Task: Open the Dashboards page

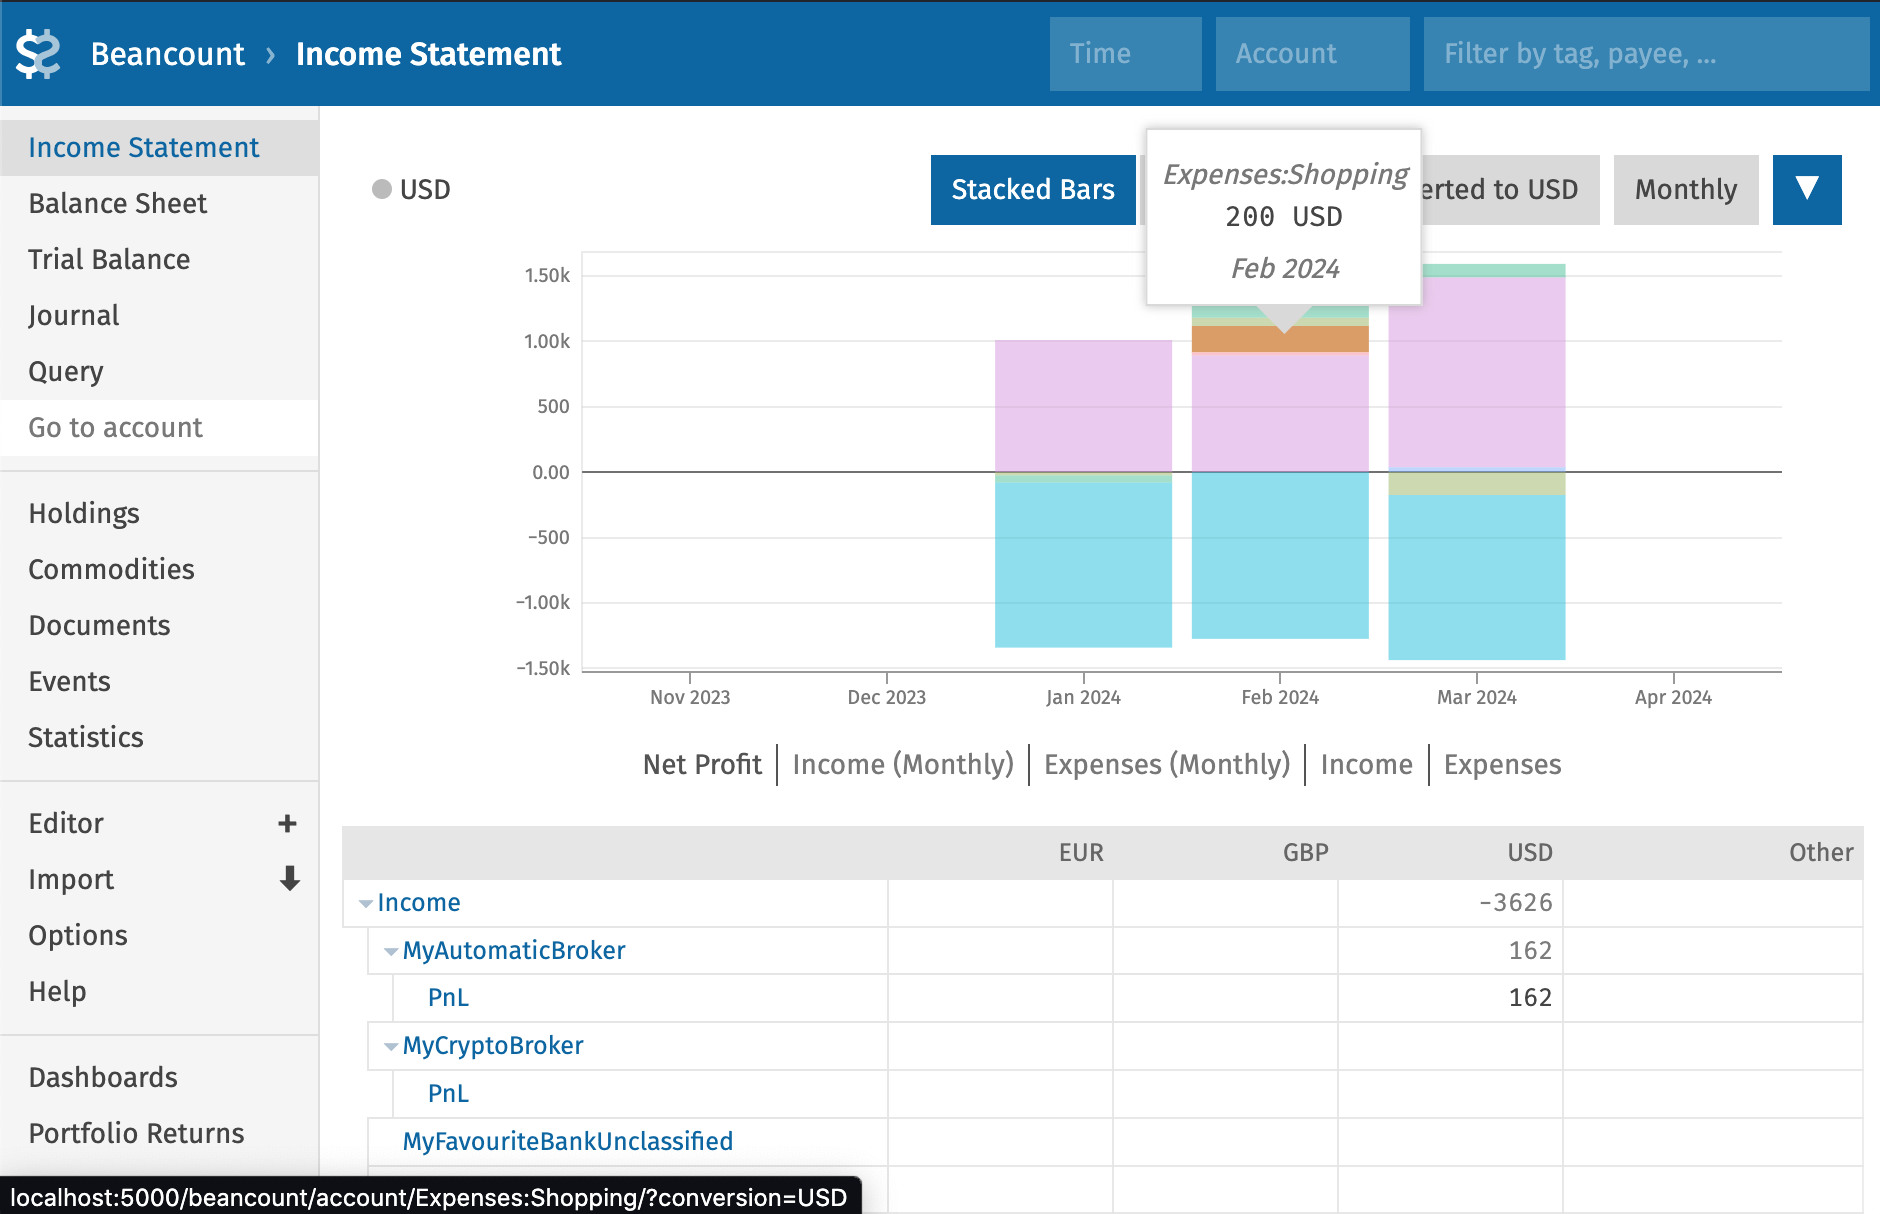Action: (159, 1078)
